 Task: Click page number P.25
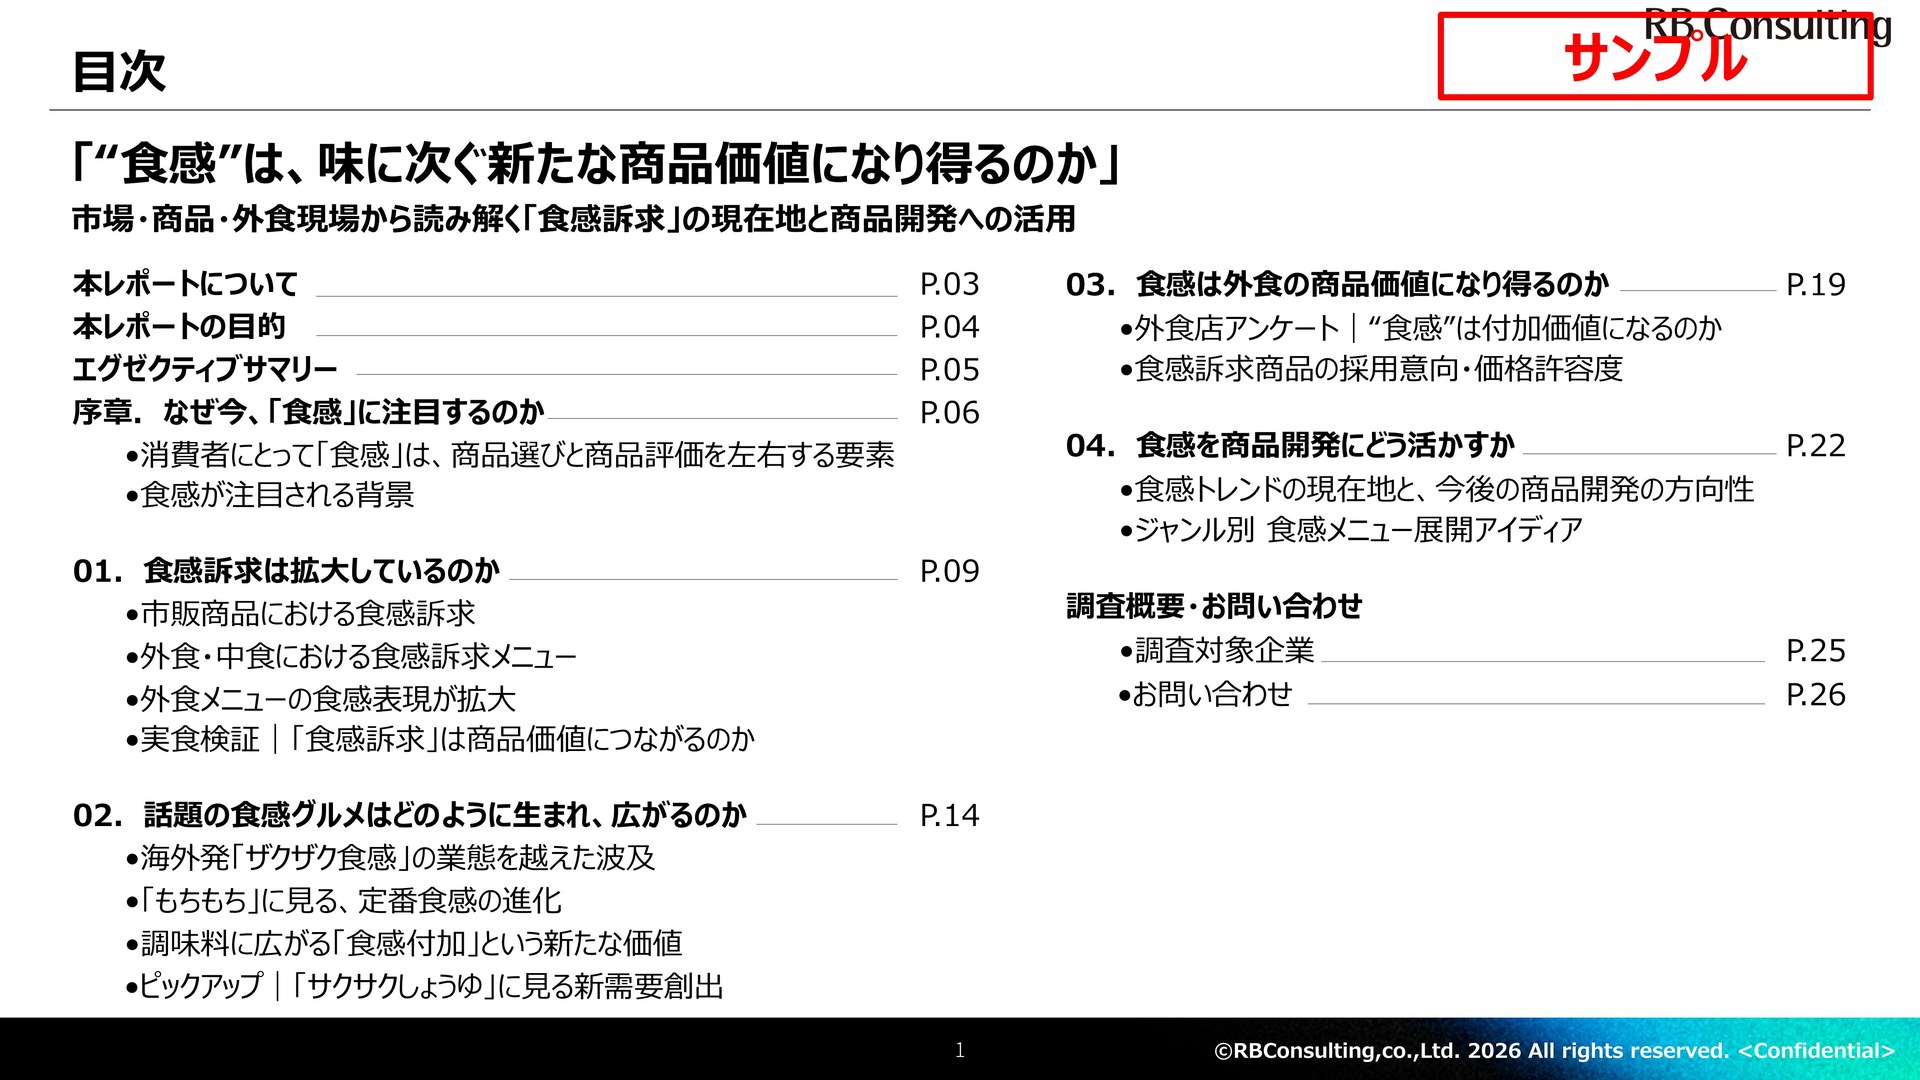[x=1815, y=651]
